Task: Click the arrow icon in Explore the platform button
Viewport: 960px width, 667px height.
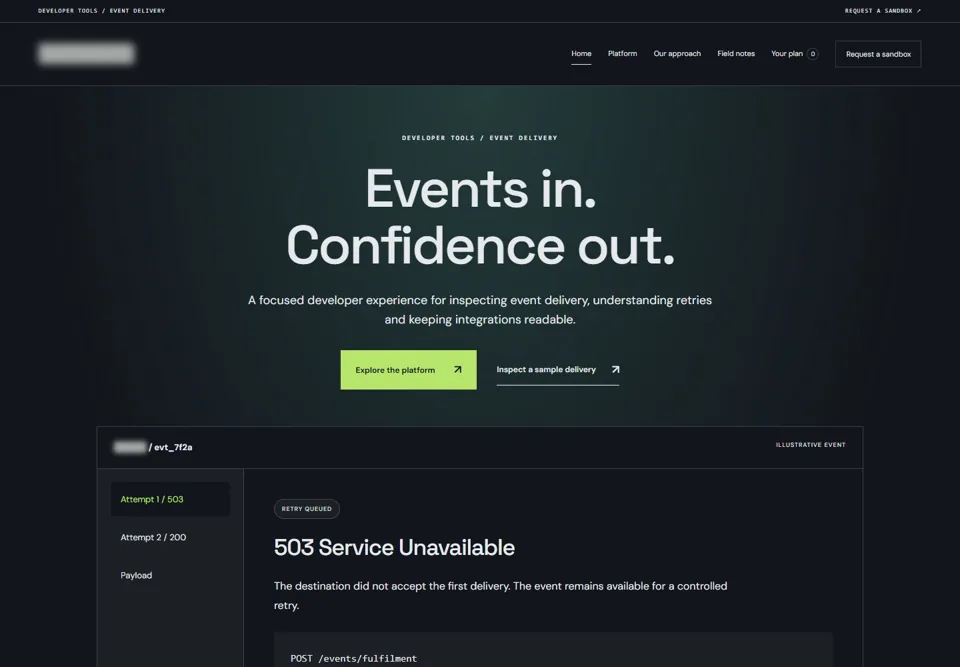Action: [457, 369]
